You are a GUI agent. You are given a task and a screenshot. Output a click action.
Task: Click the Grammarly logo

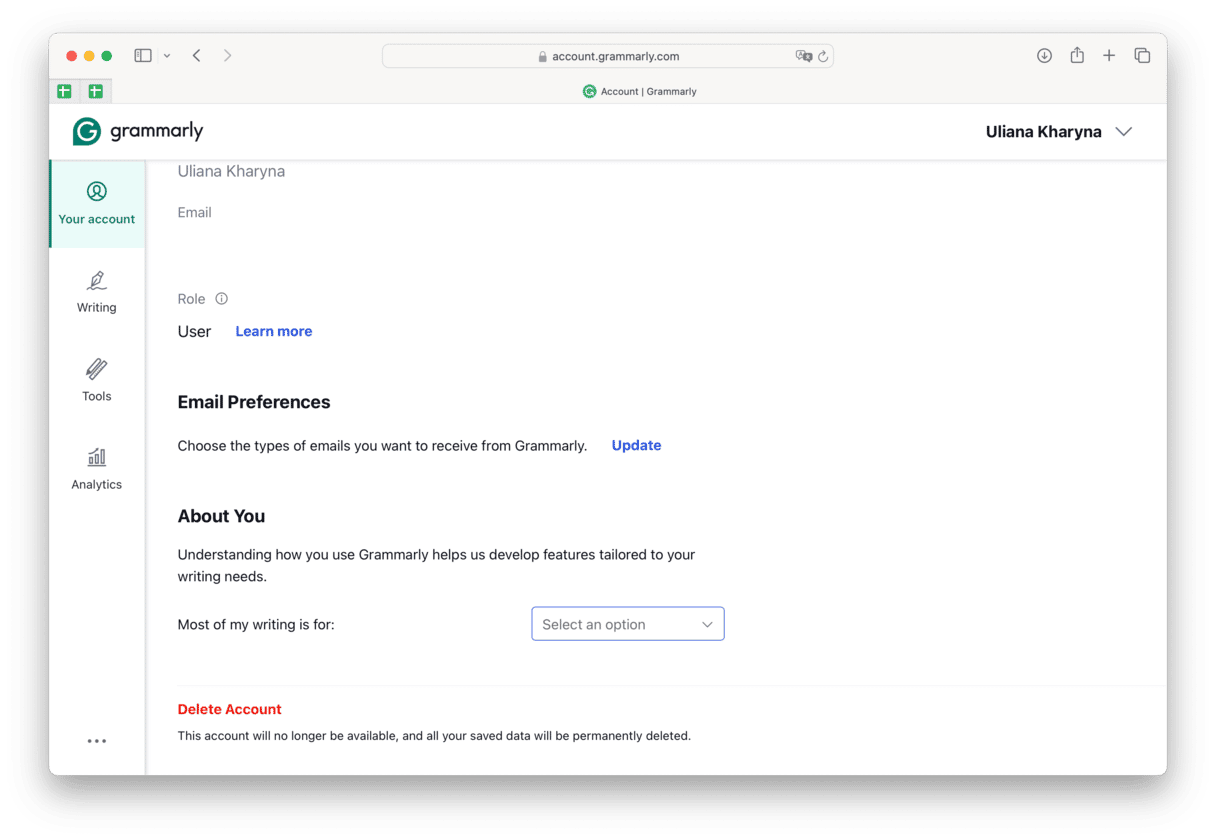coord(138,131)
